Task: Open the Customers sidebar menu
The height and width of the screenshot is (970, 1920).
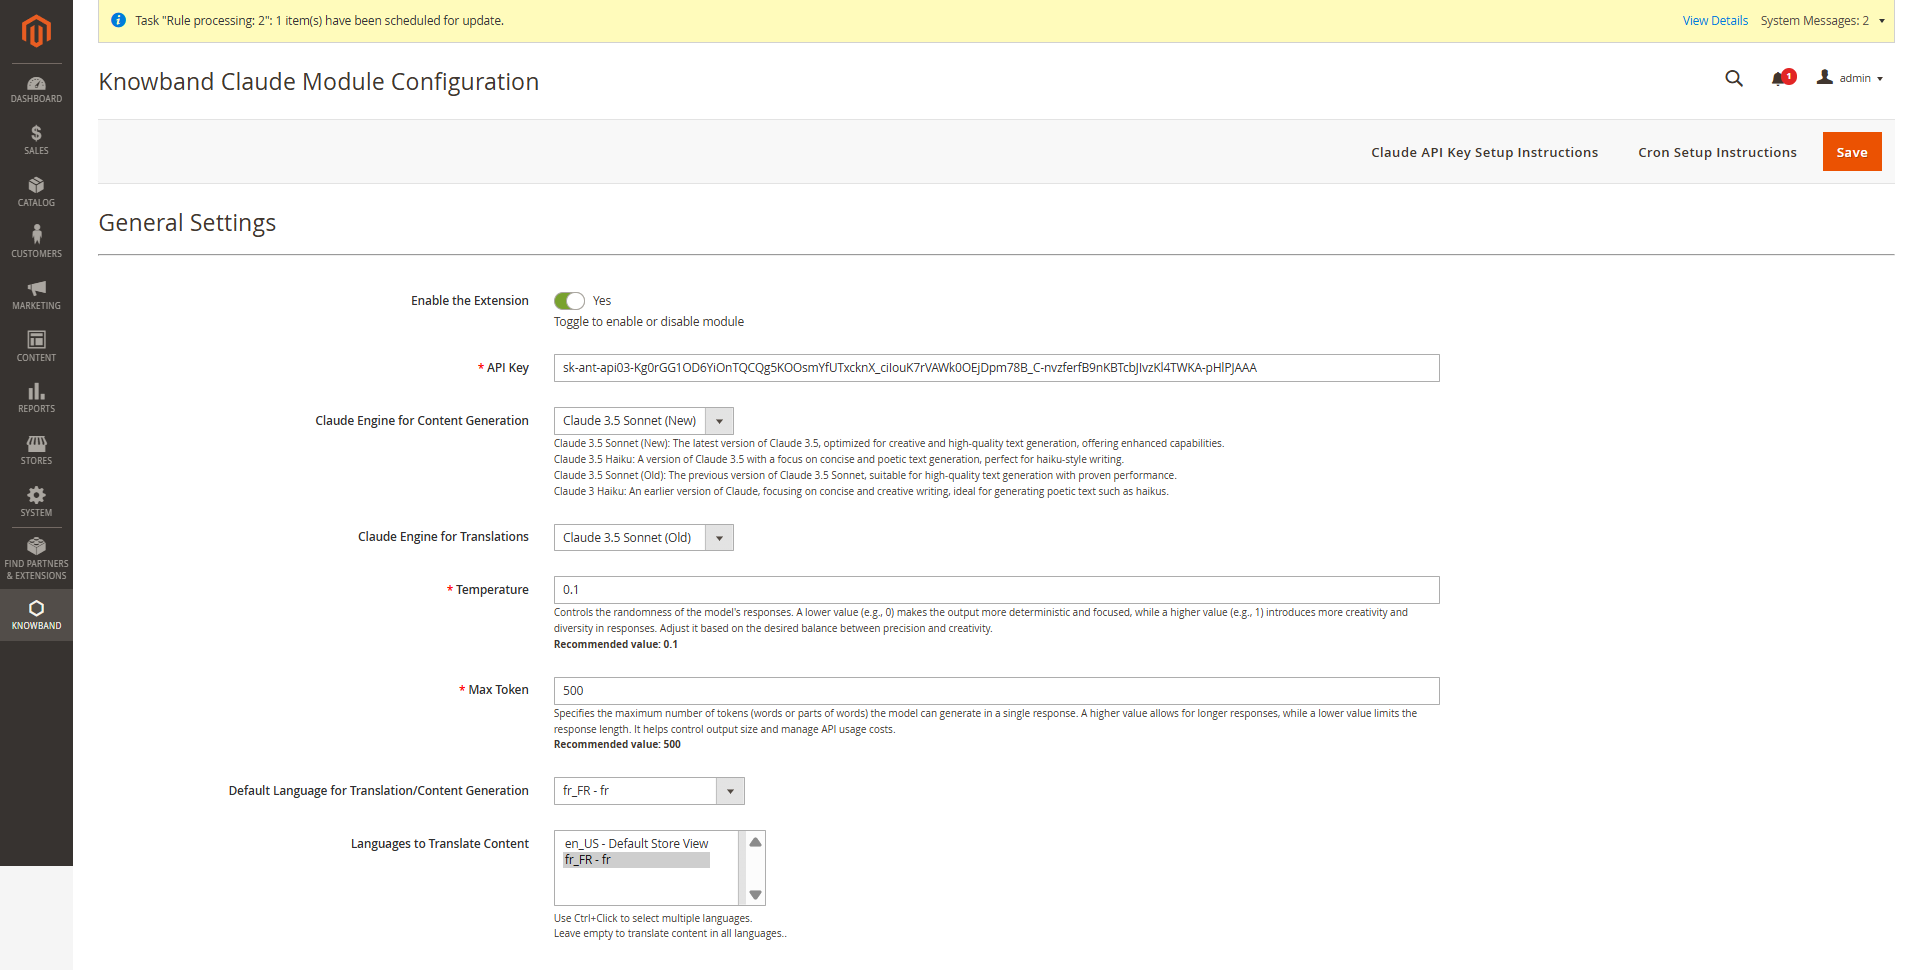Action: tap(36, 243)
